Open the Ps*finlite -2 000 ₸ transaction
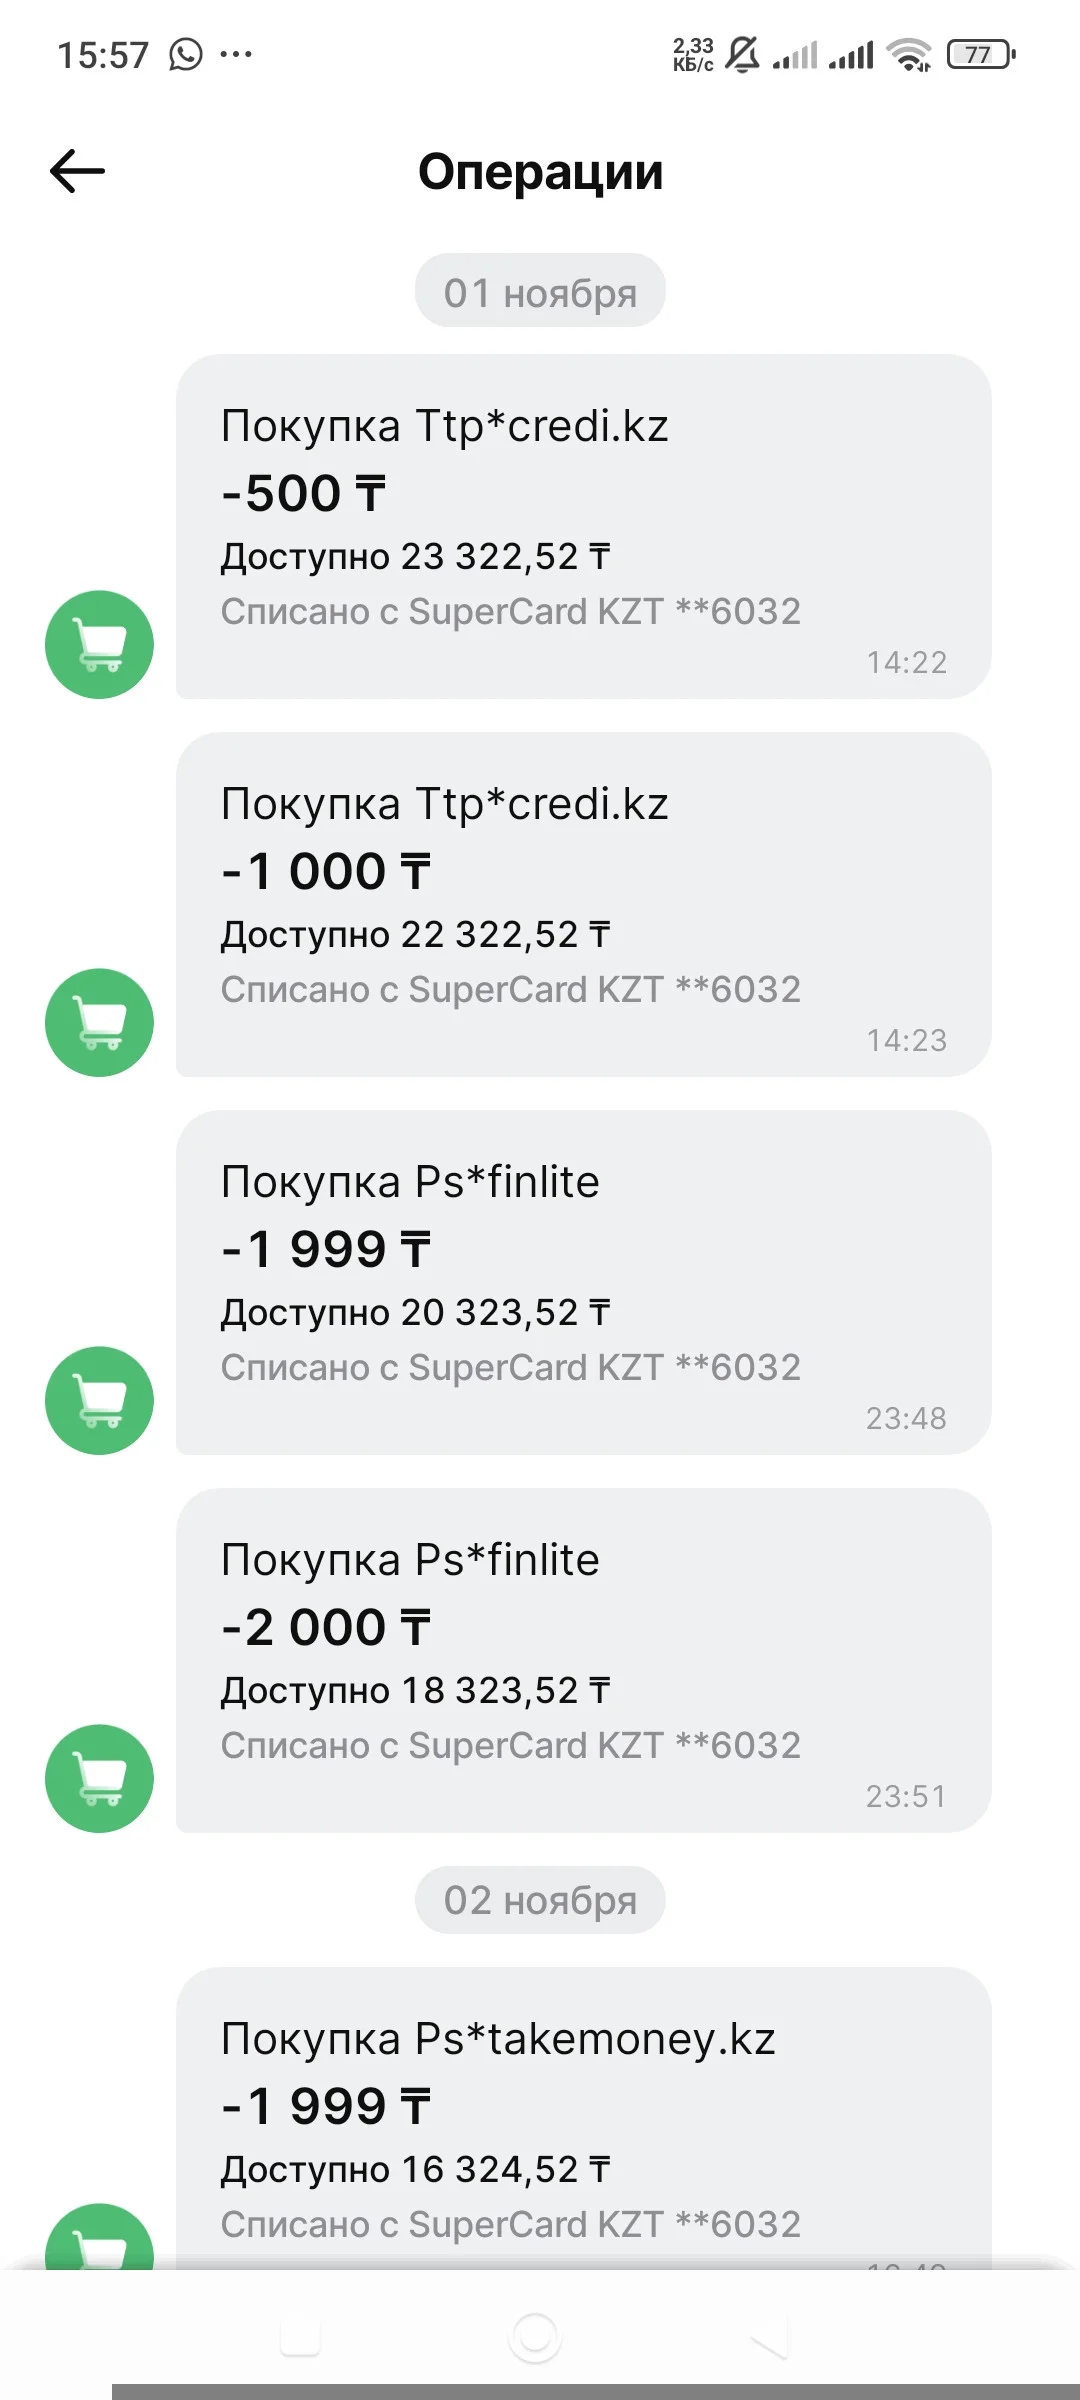Viewport: 1080px width, 2400px height. pos(583,1660)
